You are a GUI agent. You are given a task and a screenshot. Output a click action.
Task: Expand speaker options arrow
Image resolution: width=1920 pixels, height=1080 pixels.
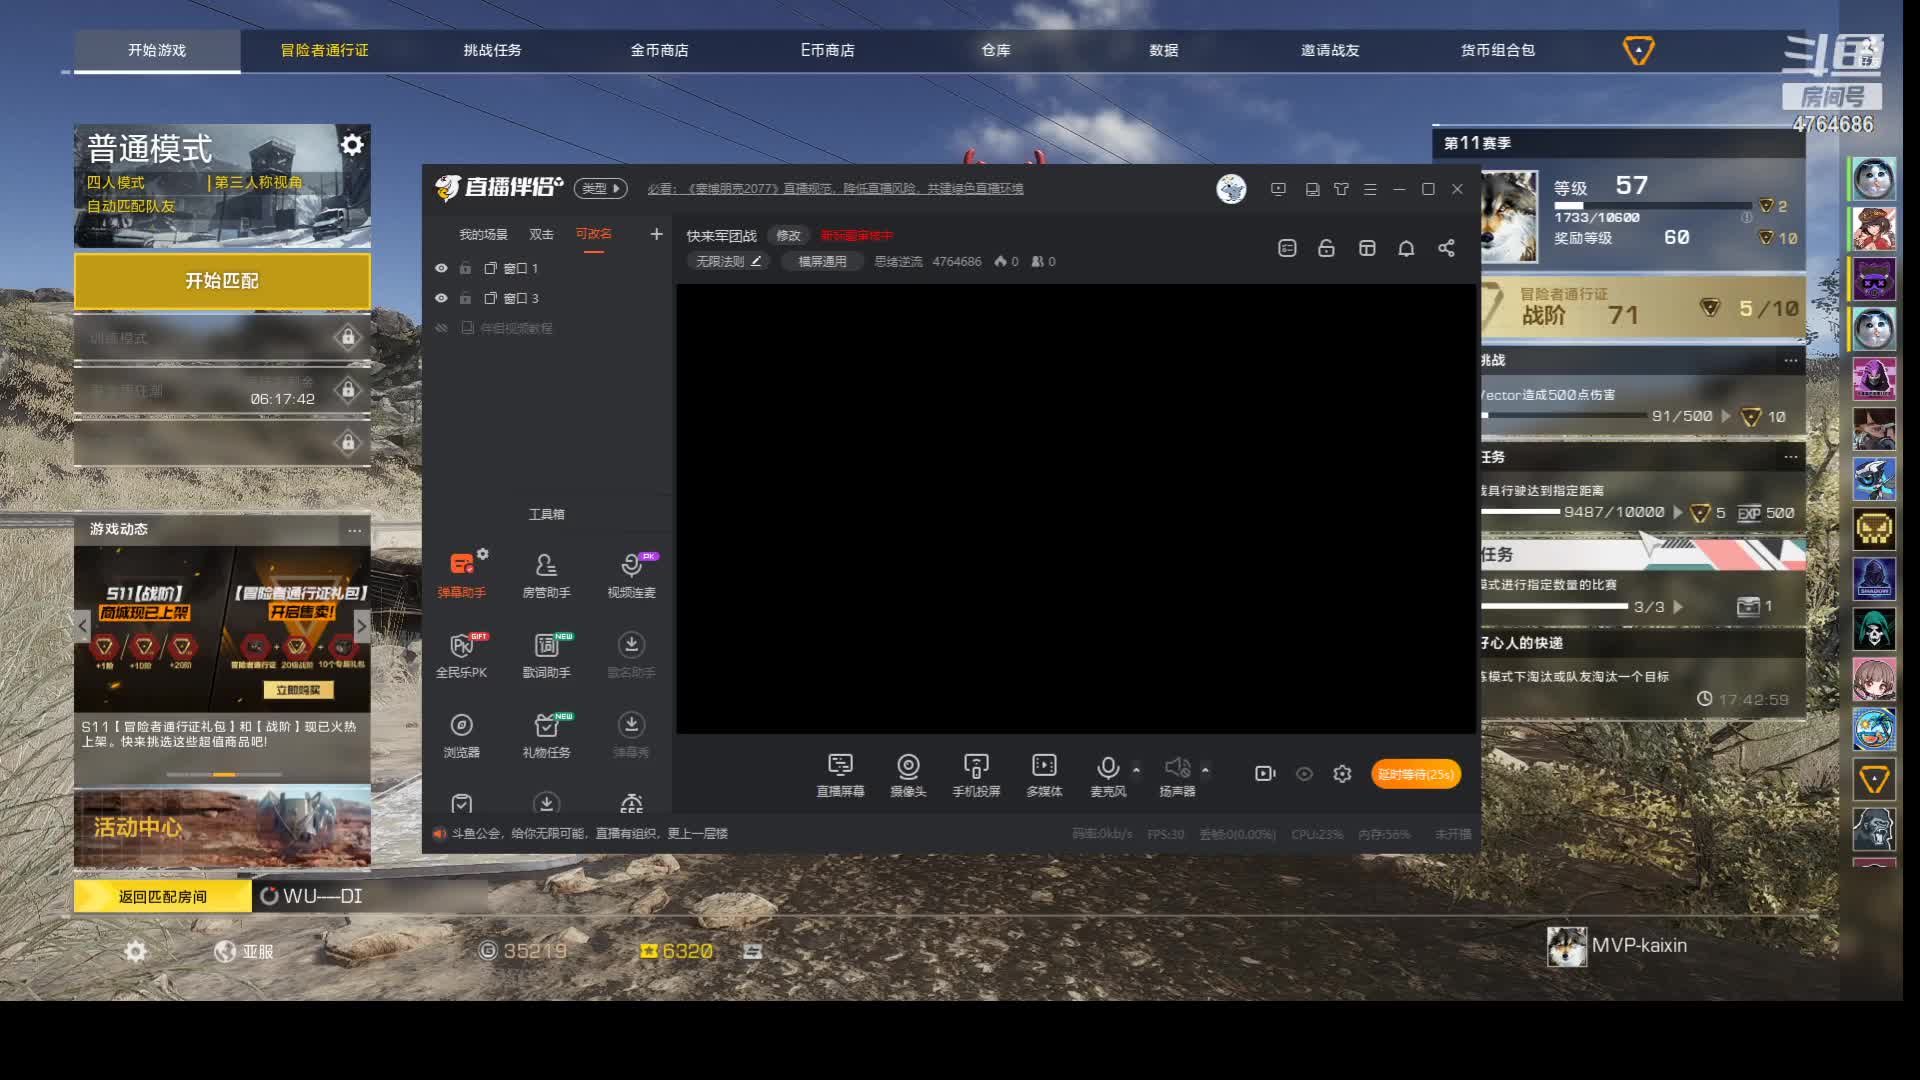[x=1205, y=769]
